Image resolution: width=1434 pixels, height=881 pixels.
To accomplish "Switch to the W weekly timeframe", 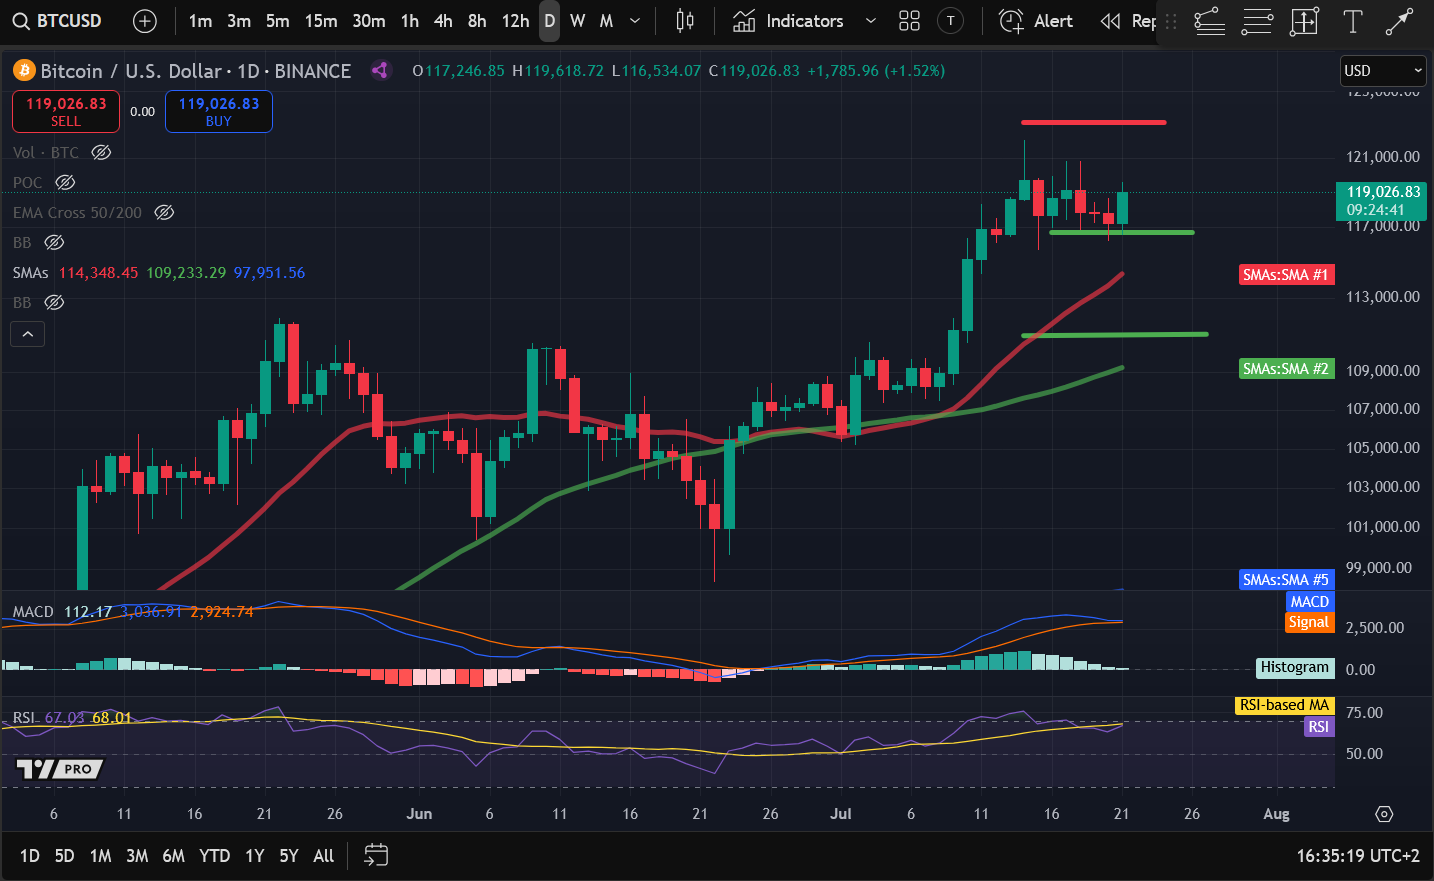I will 578,21.
